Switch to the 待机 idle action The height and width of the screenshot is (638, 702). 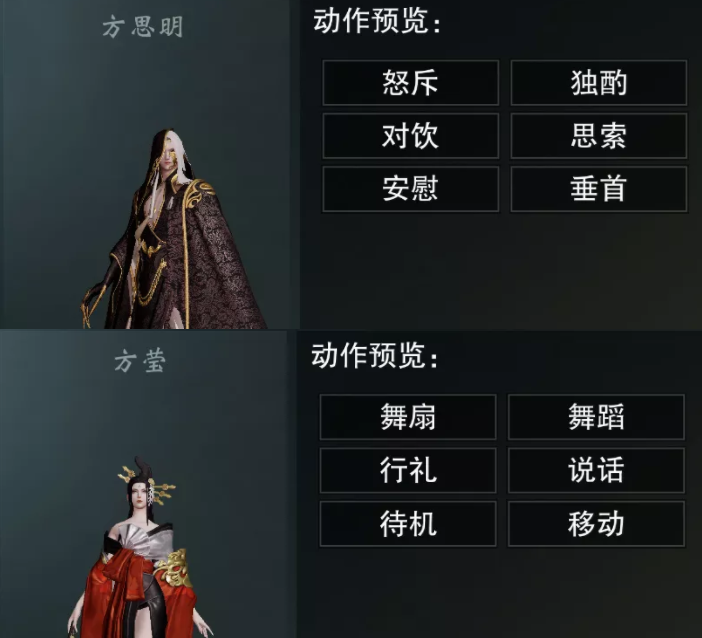408,523
